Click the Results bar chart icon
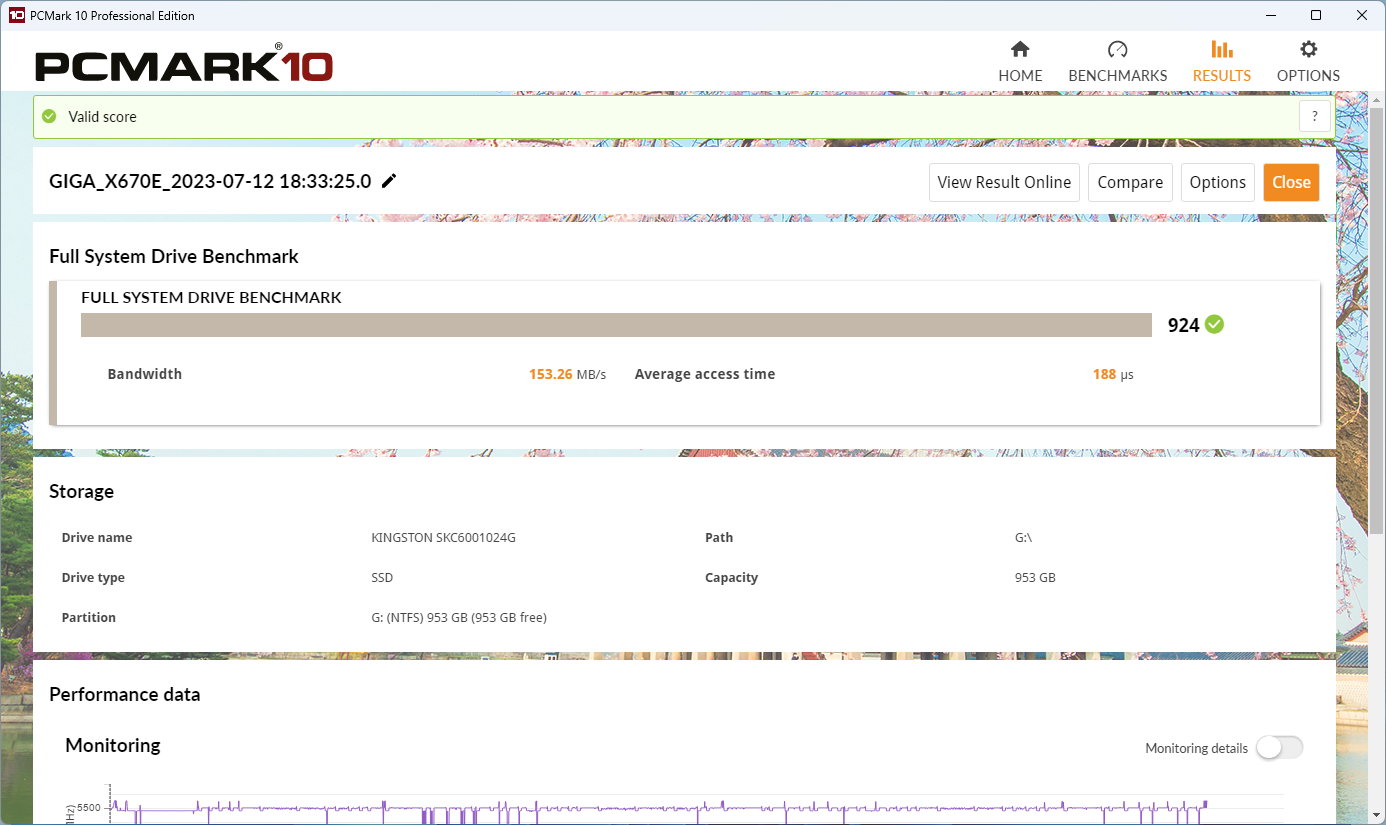The image size is (1386, 825). coord(1221,49)
